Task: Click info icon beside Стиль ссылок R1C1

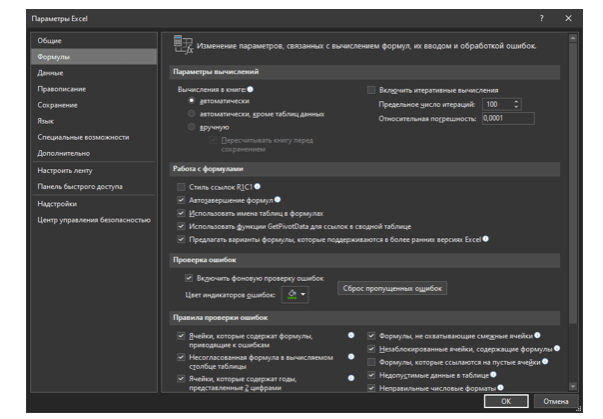Action: coord(257,186)
